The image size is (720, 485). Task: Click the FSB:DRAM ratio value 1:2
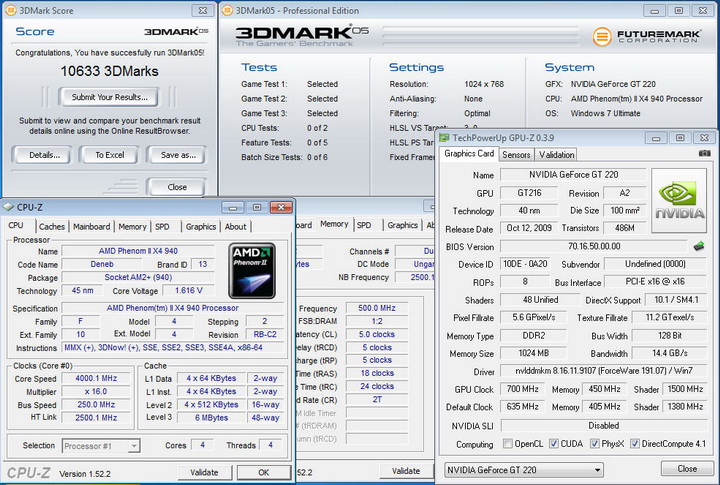tap(377, 321)
